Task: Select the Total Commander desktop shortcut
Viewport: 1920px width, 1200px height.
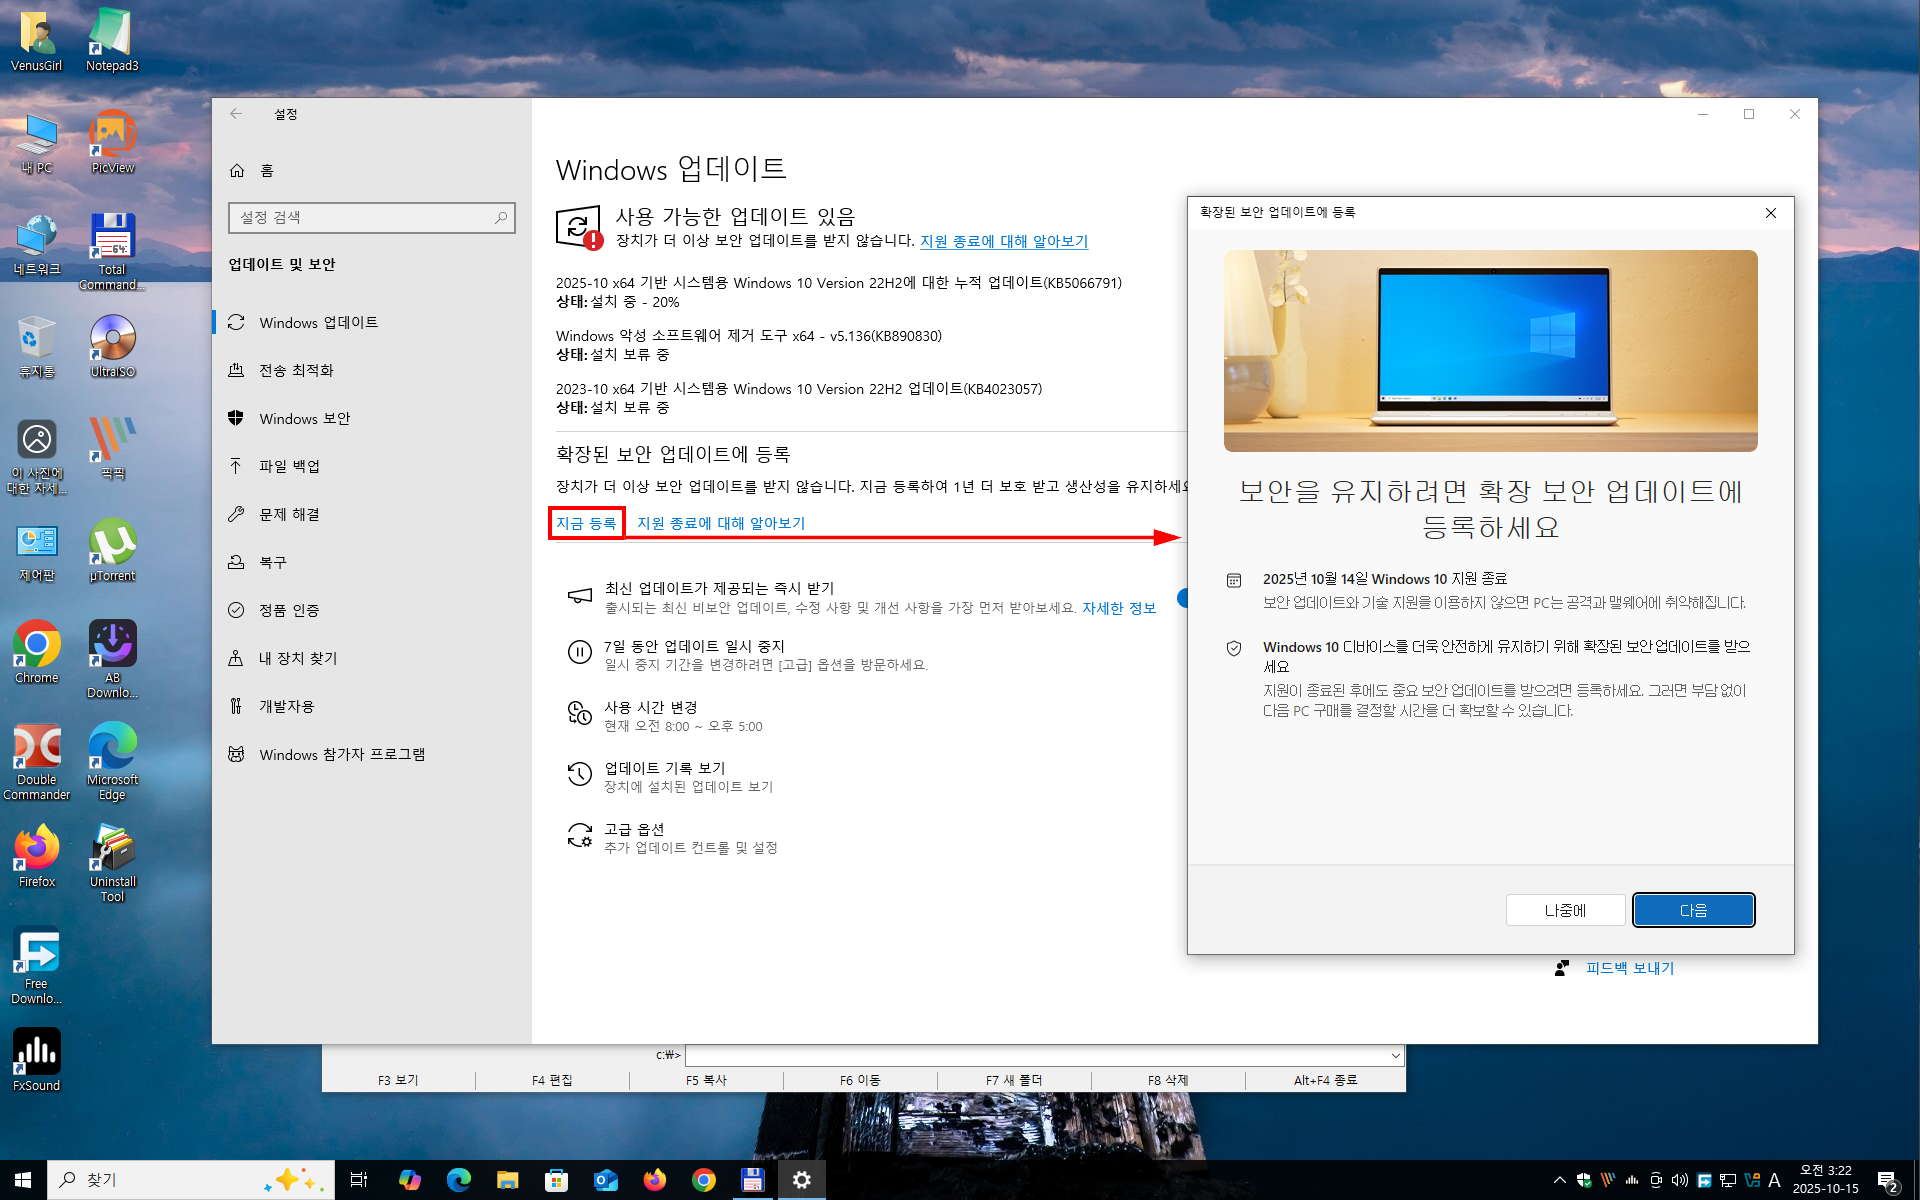Action: pos(112,252)
